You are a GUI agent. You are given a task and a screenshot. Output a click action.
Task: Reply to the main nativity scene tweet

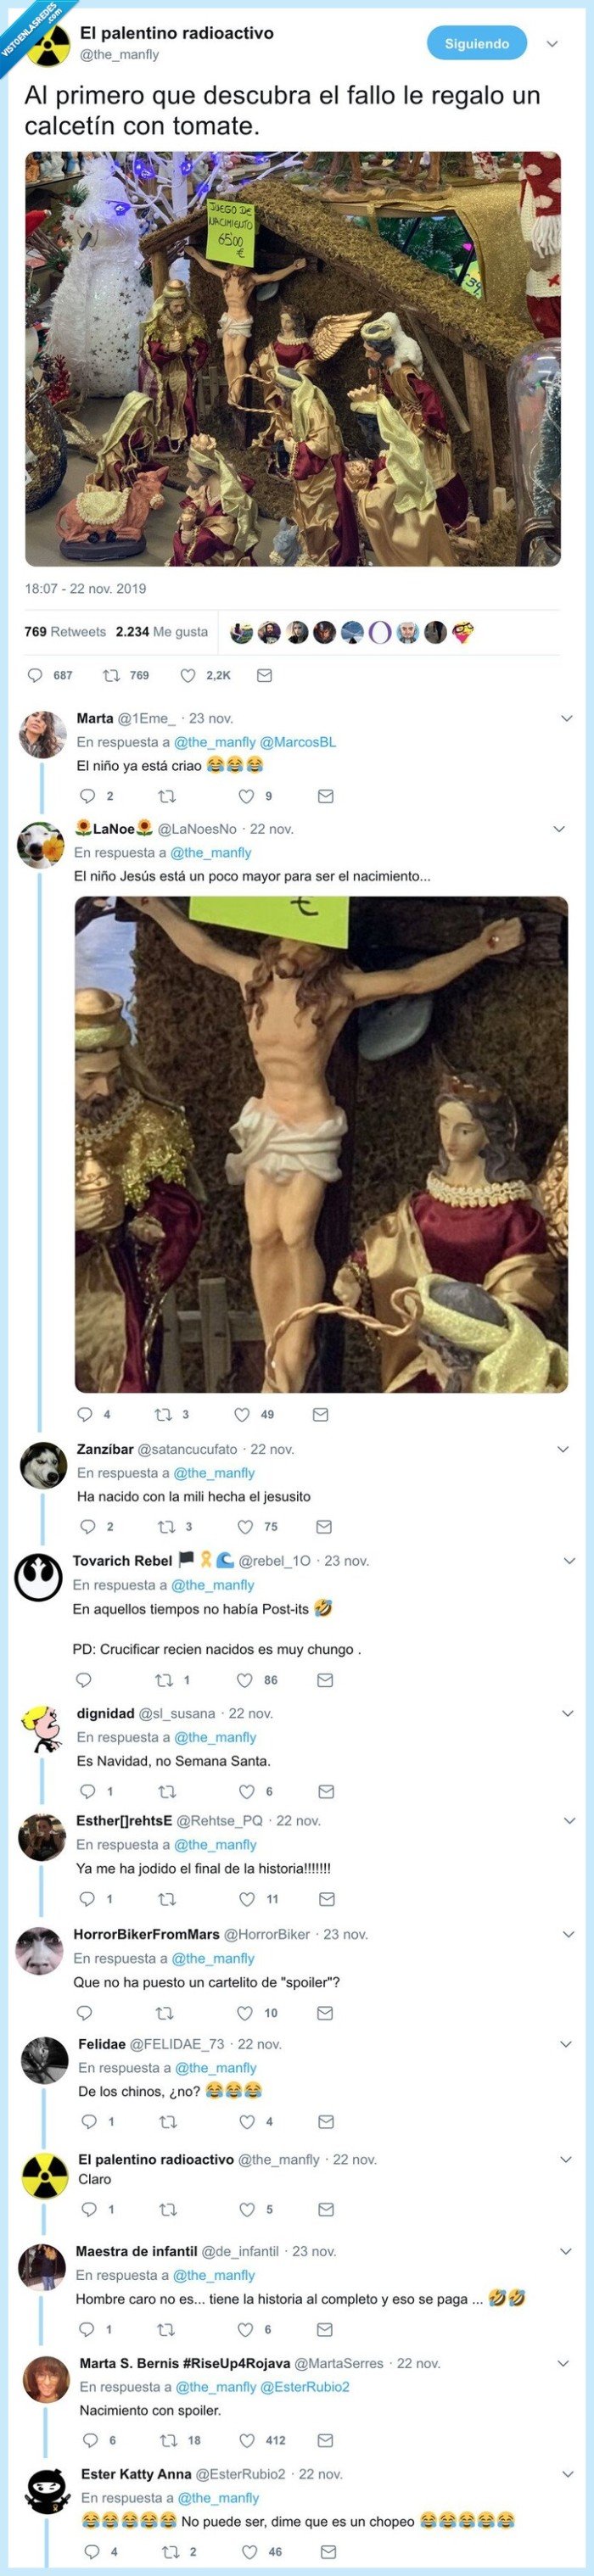pos(37,676)
